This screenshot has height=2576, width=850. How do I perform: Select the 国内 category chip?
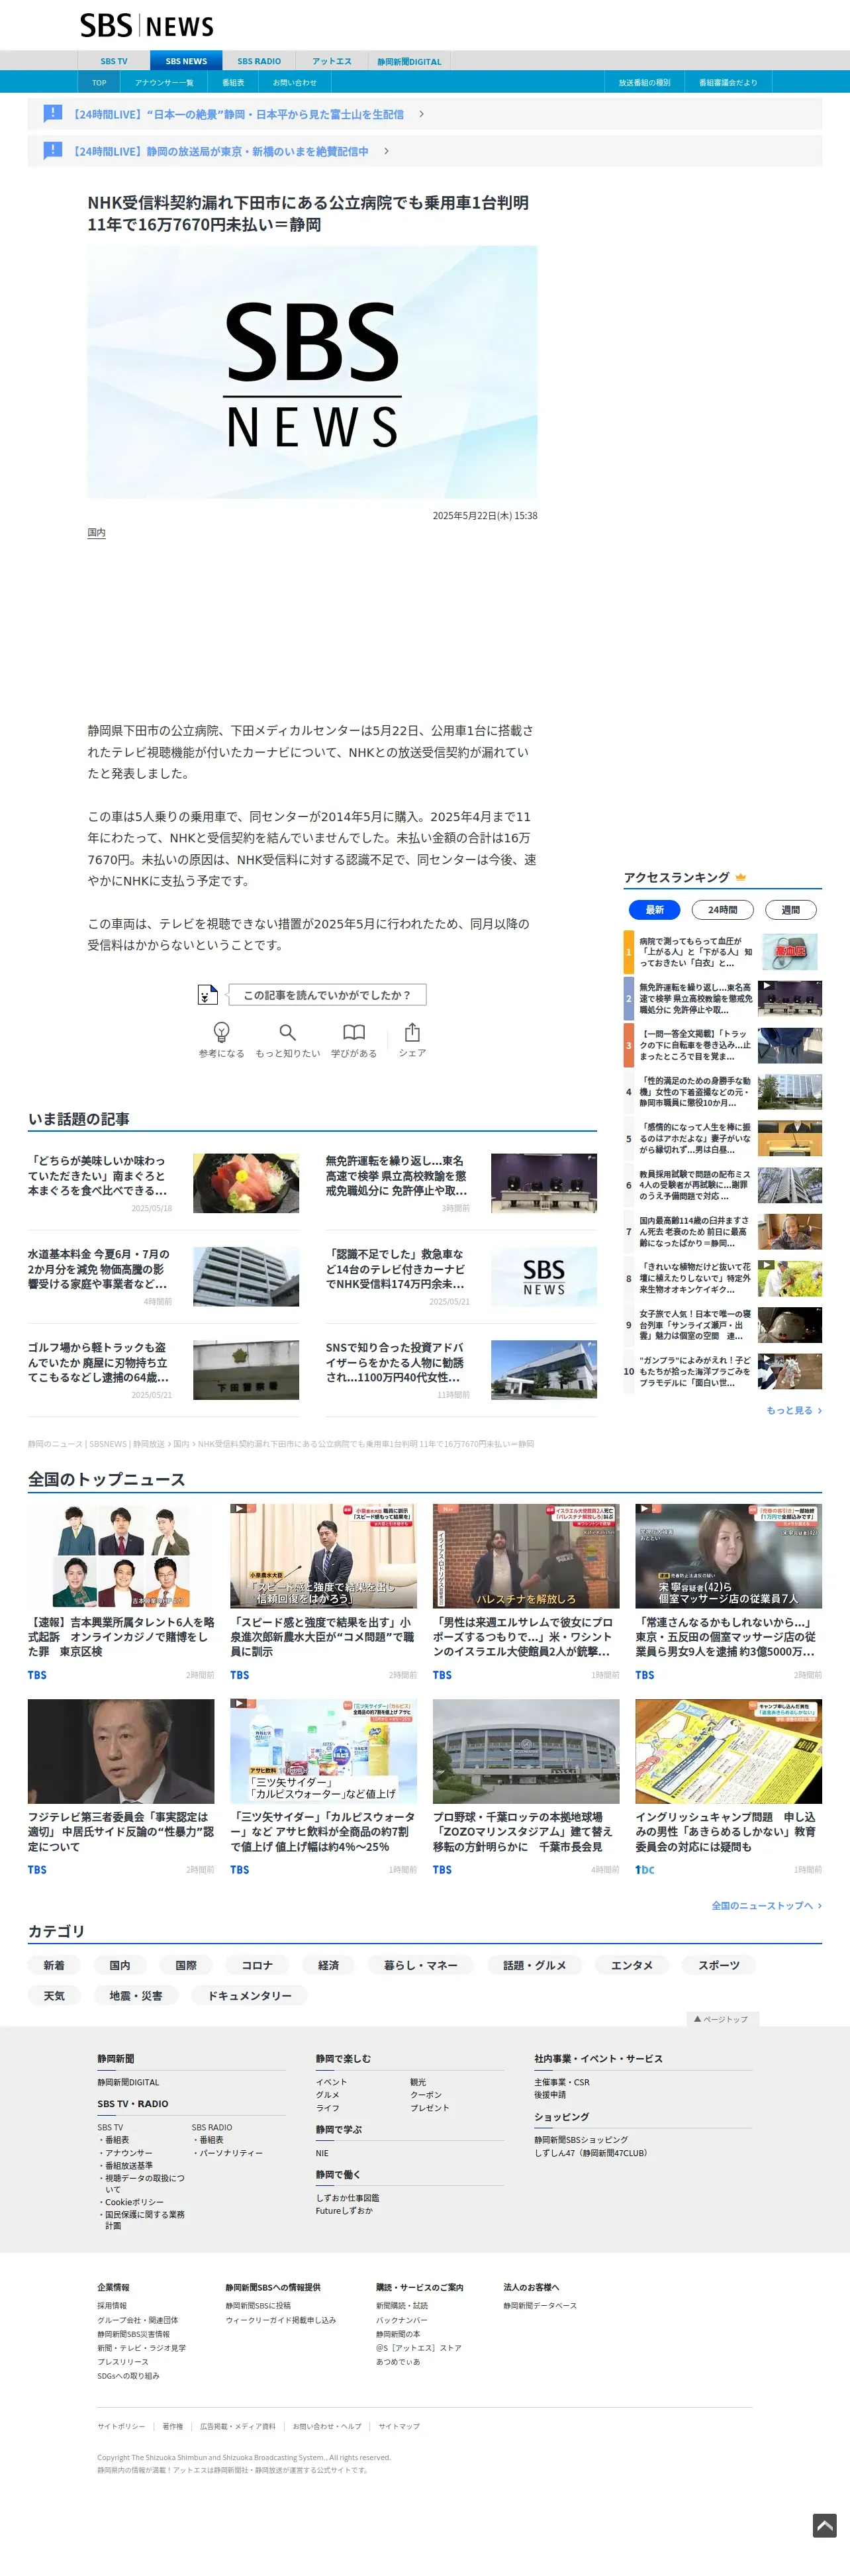point(120,1965)
